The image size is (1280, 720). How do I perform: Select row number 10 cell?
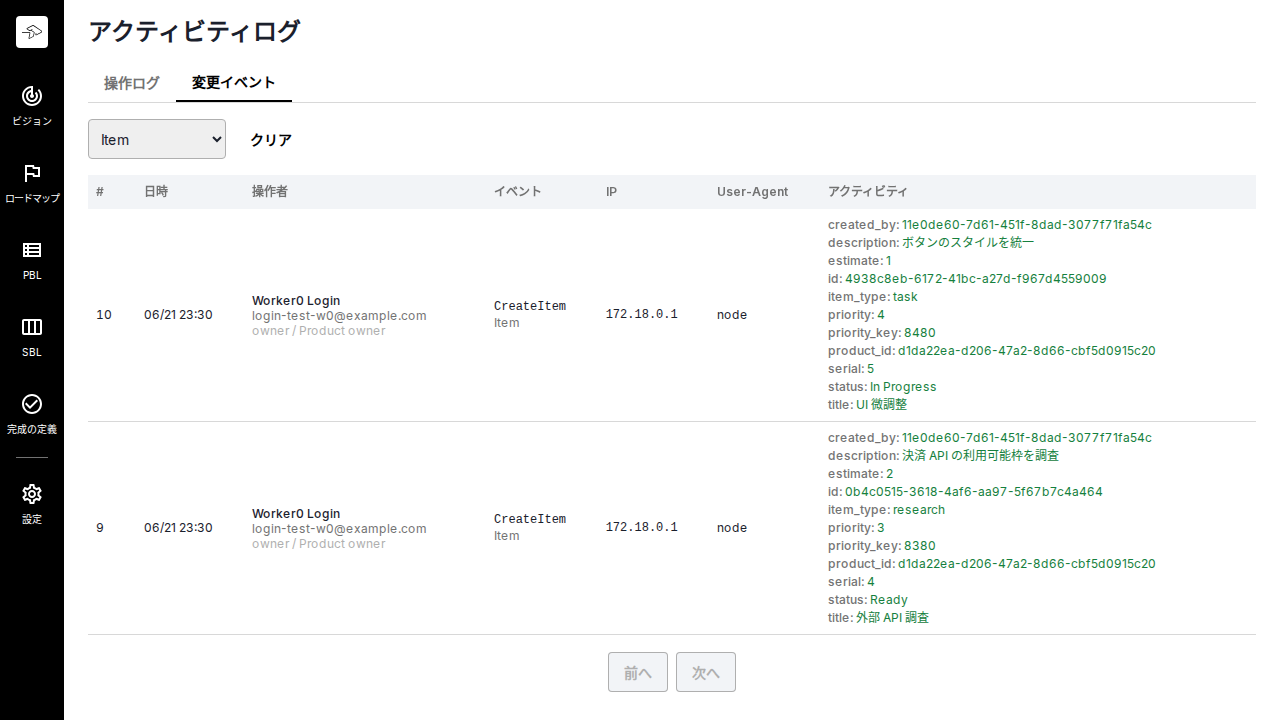[x=104, y=315]
